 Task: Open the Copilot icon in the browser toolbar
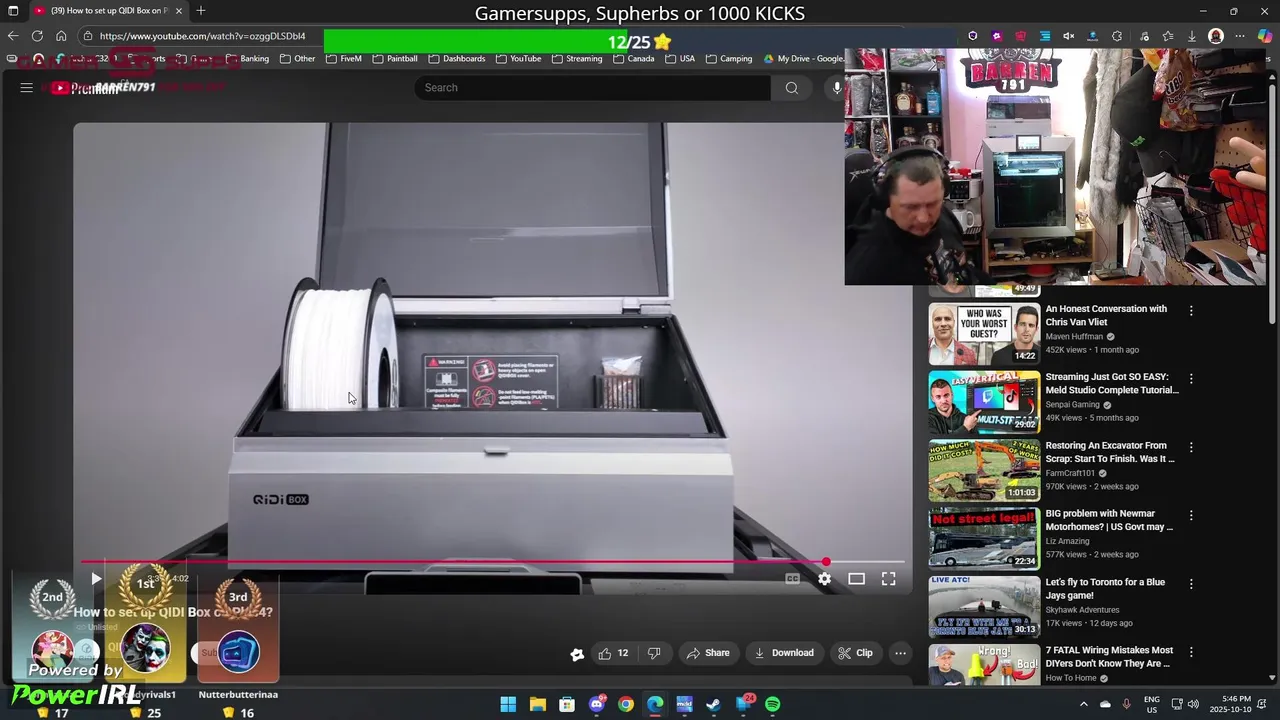tap(1265, 36)
